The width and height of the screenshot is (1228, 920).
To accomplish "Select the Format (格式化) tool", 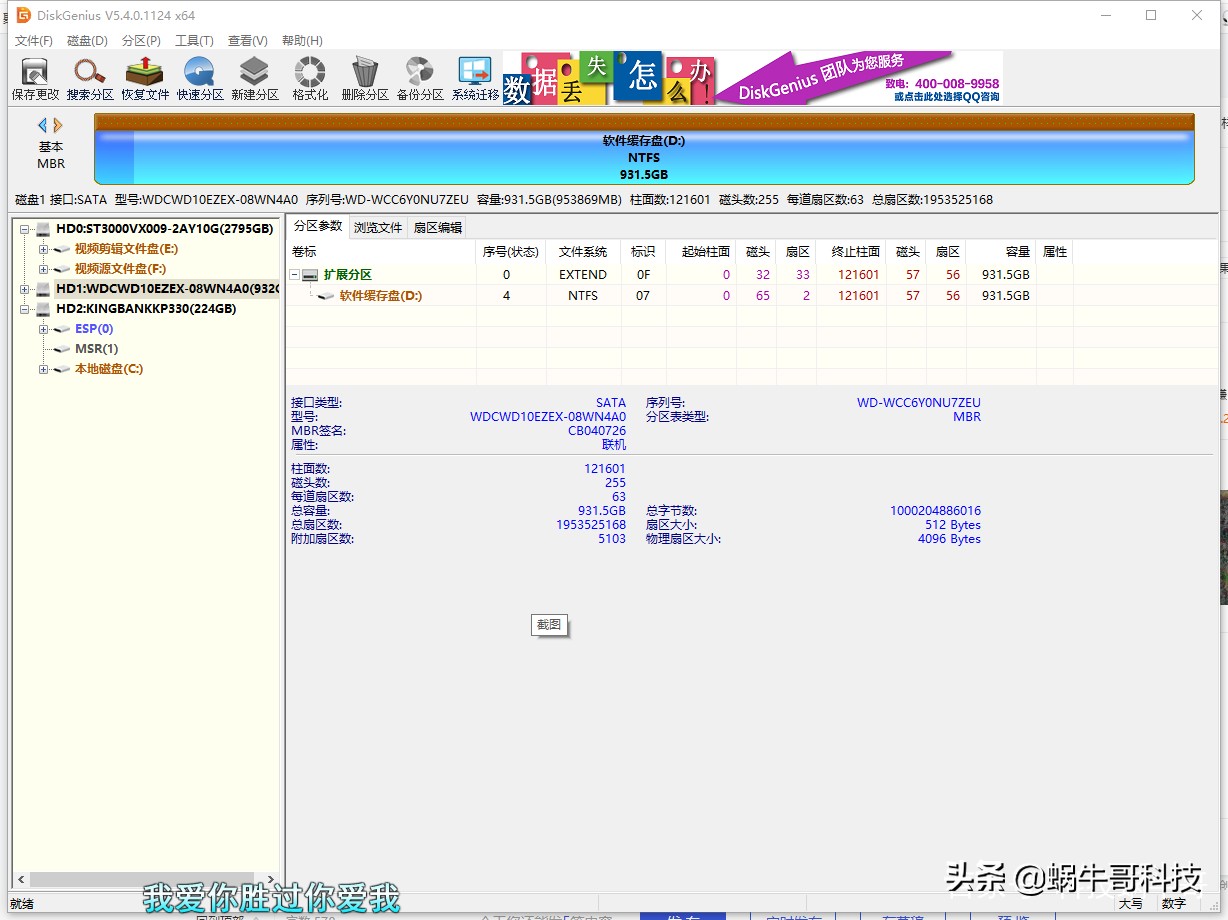I will pos(310,79).
